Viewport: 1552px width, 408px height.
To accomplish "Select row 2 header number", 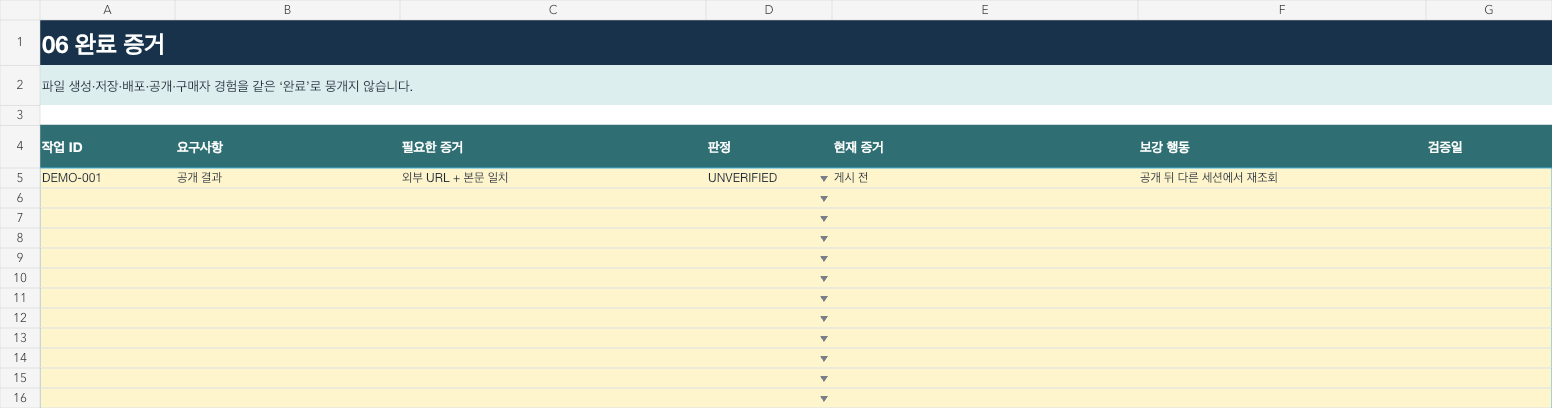I will tap(20, 85).
